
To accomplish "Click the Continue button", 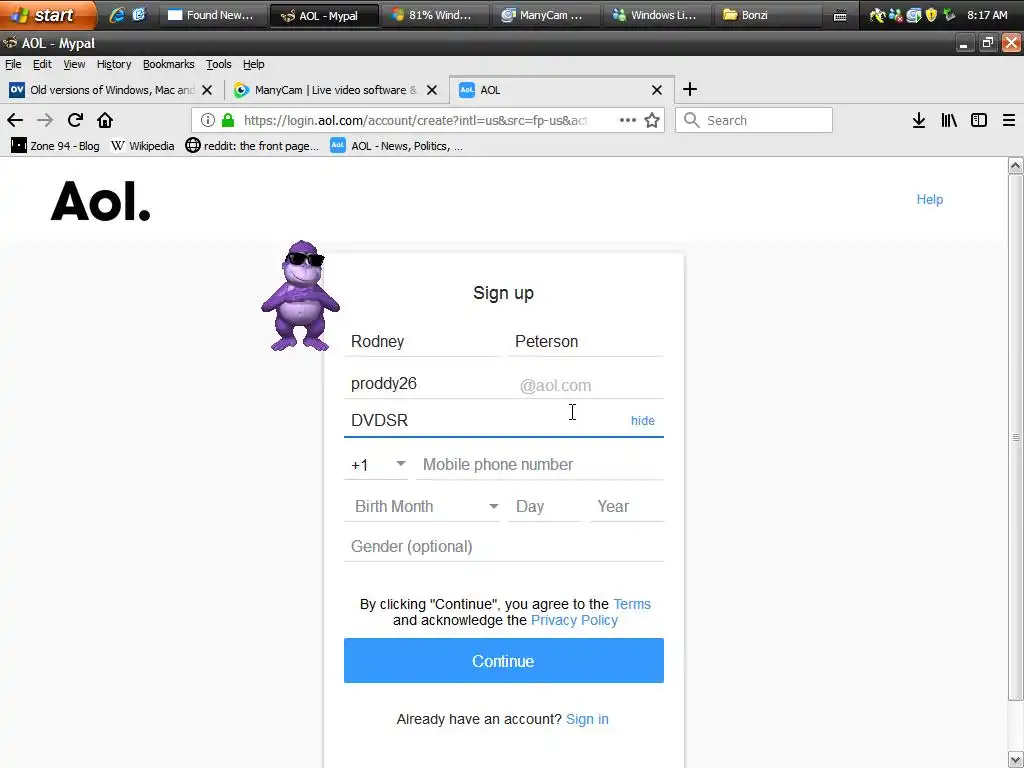I will (x=504, y=661).
